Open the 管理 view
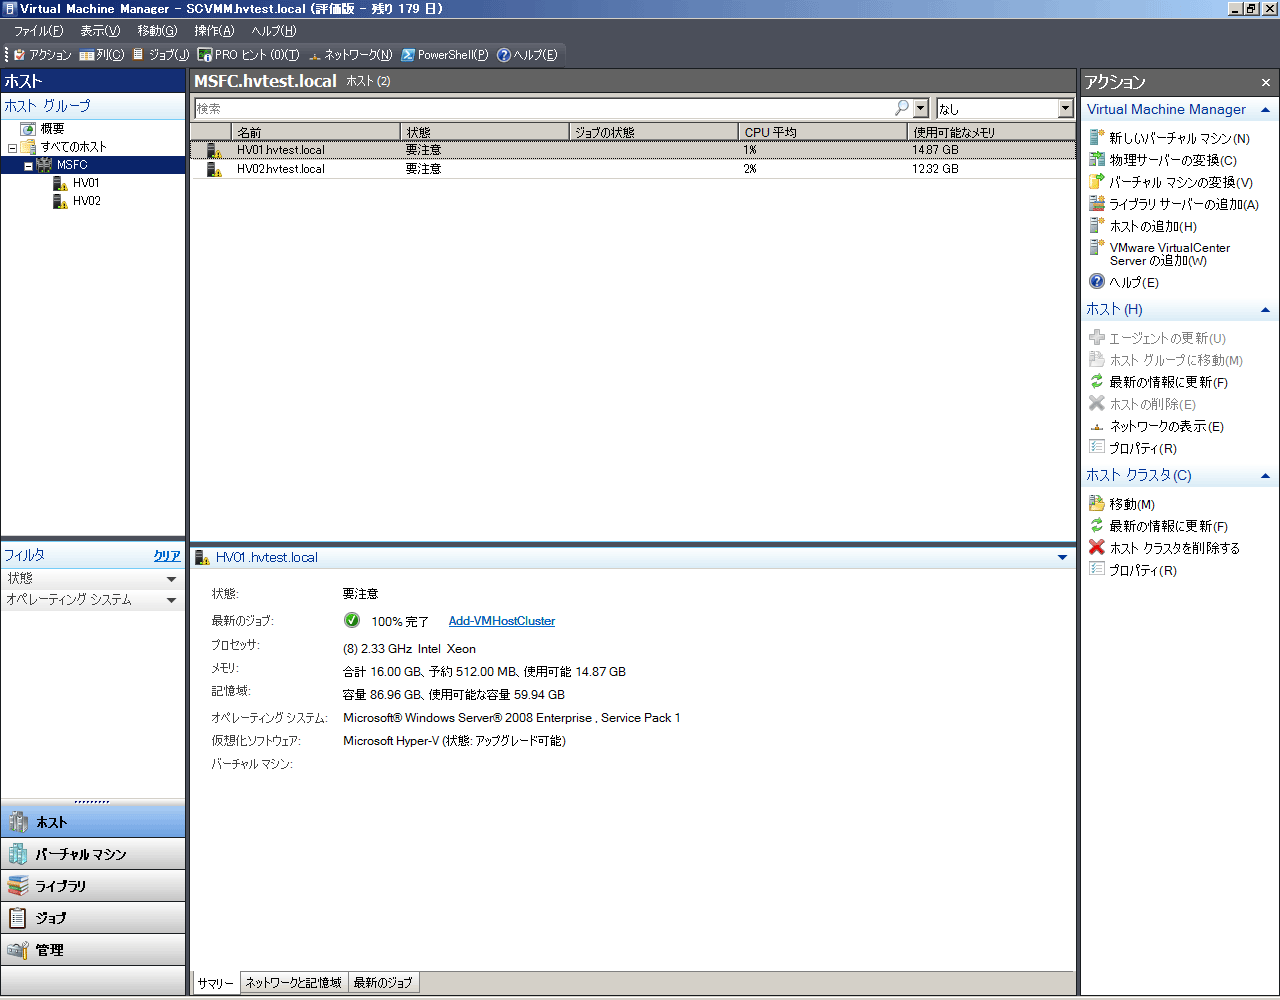Image resolution: width=1280 pixels, height=1000 pixels. [x=93, y=950]
